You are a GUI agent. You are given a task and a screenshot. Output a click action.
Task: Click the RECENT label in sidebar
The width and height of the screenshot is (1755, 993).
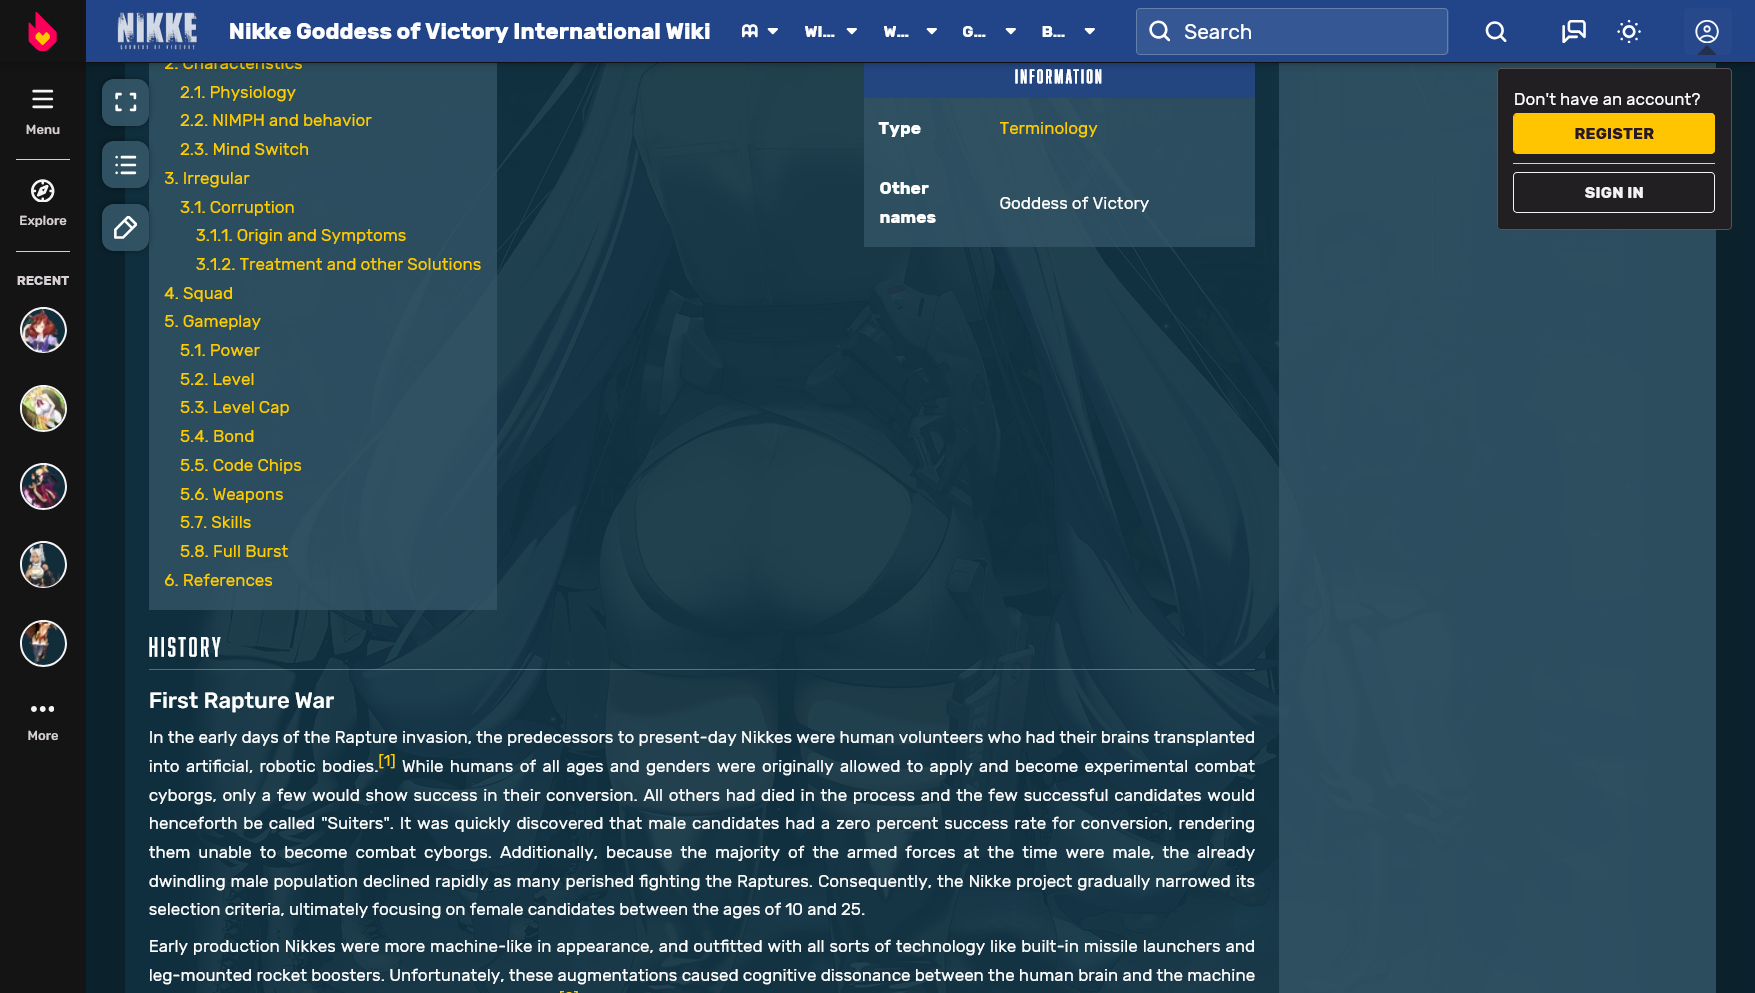[x=42, y=281]
